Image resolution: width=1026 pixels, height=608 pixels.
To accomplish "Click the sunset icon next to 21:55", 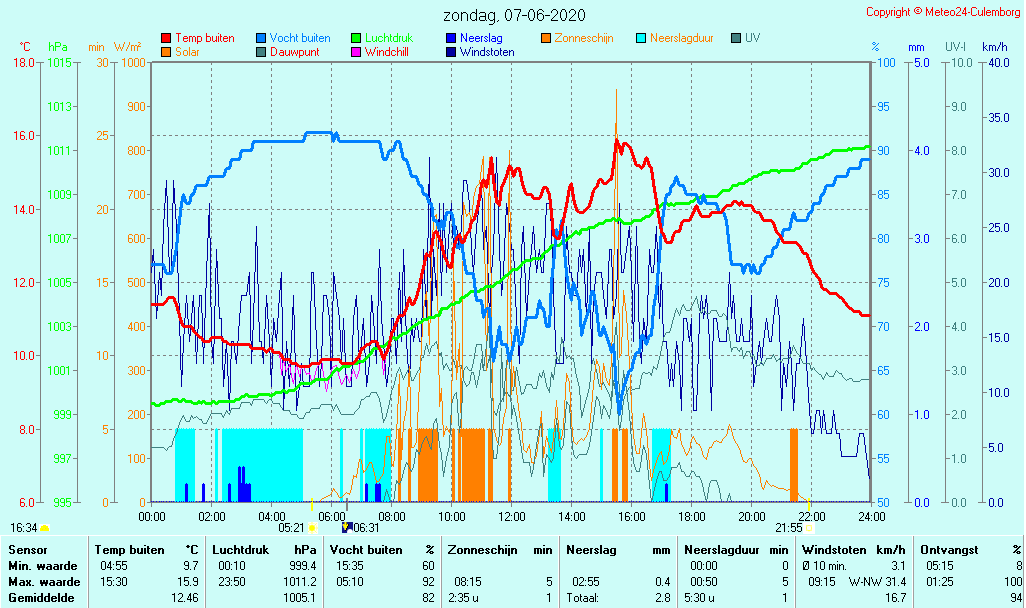I will coord(809,527).
